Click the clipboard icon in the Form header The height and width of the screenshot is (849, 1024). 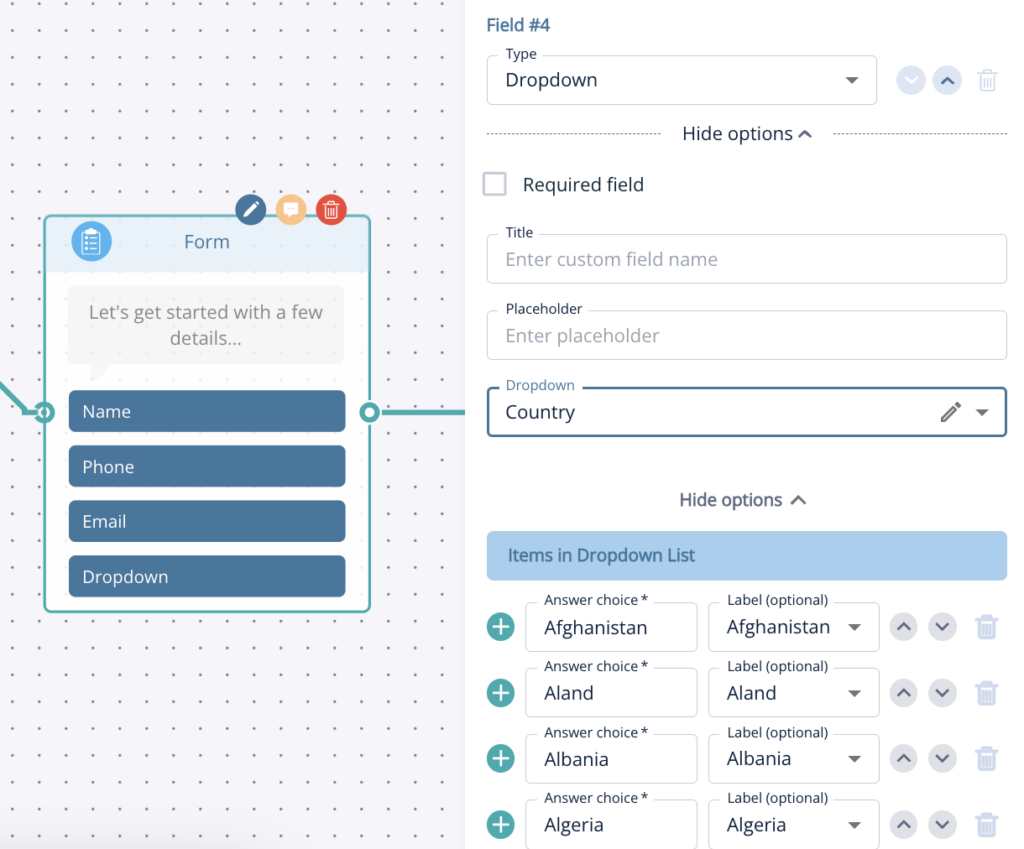[91, 241]
